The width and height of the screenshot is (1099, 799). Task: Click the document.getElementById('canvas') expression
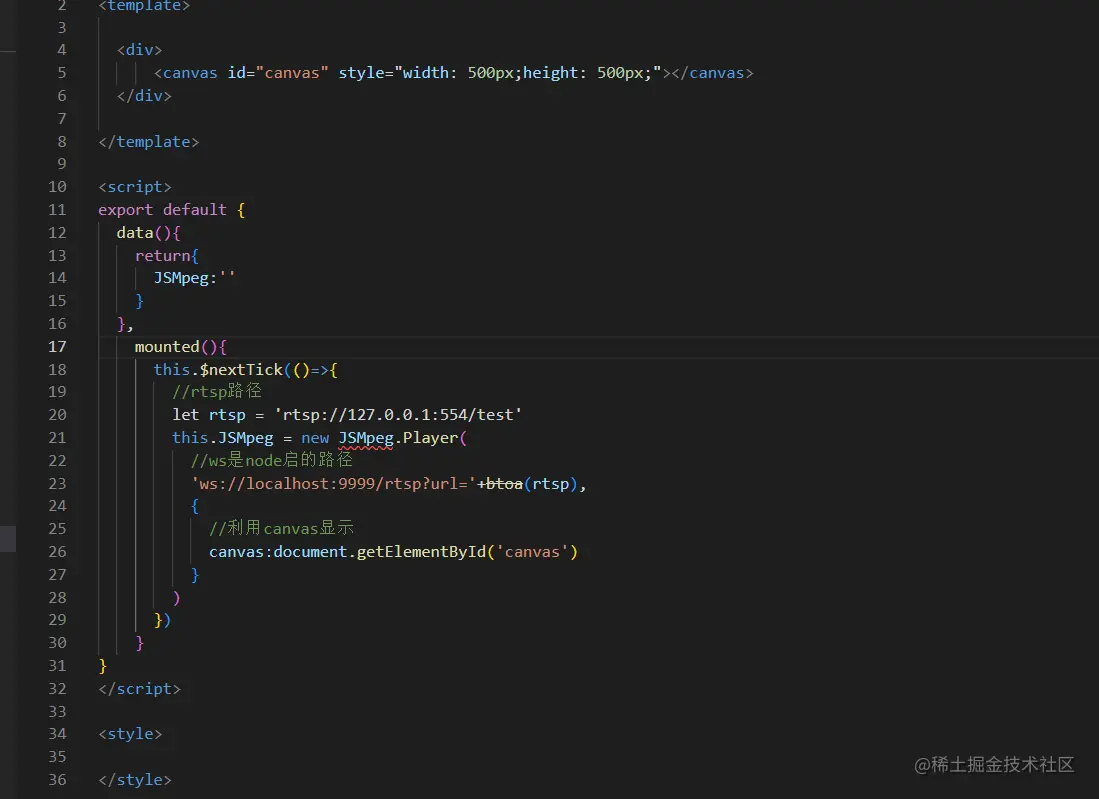(x=425, y=552)
